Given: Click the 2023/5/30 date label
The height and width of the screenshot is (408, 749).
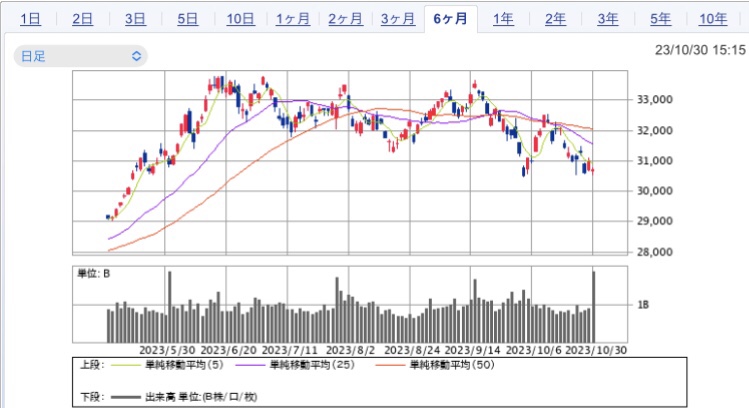Looking at the screenshot, I should coord(167,350).
